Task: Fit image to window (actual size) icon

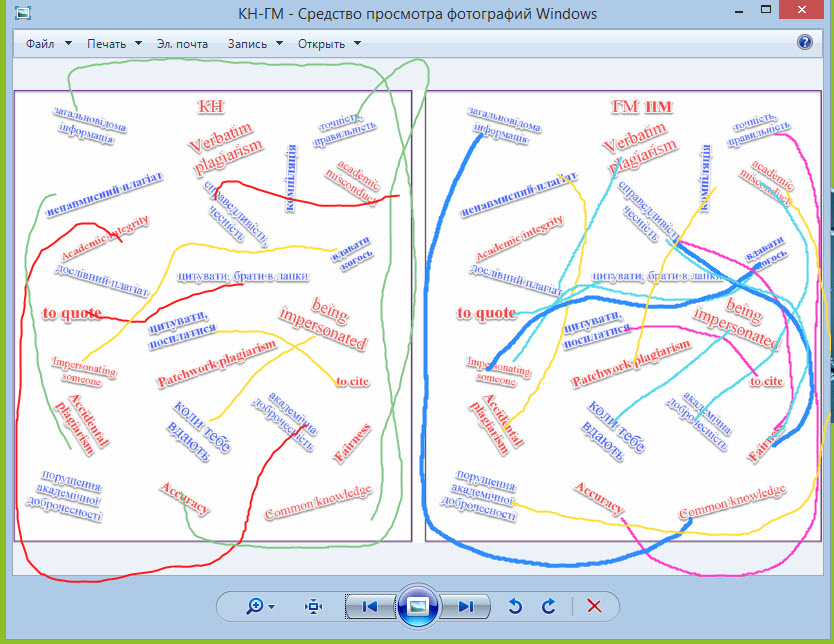Action: [313, 606]
